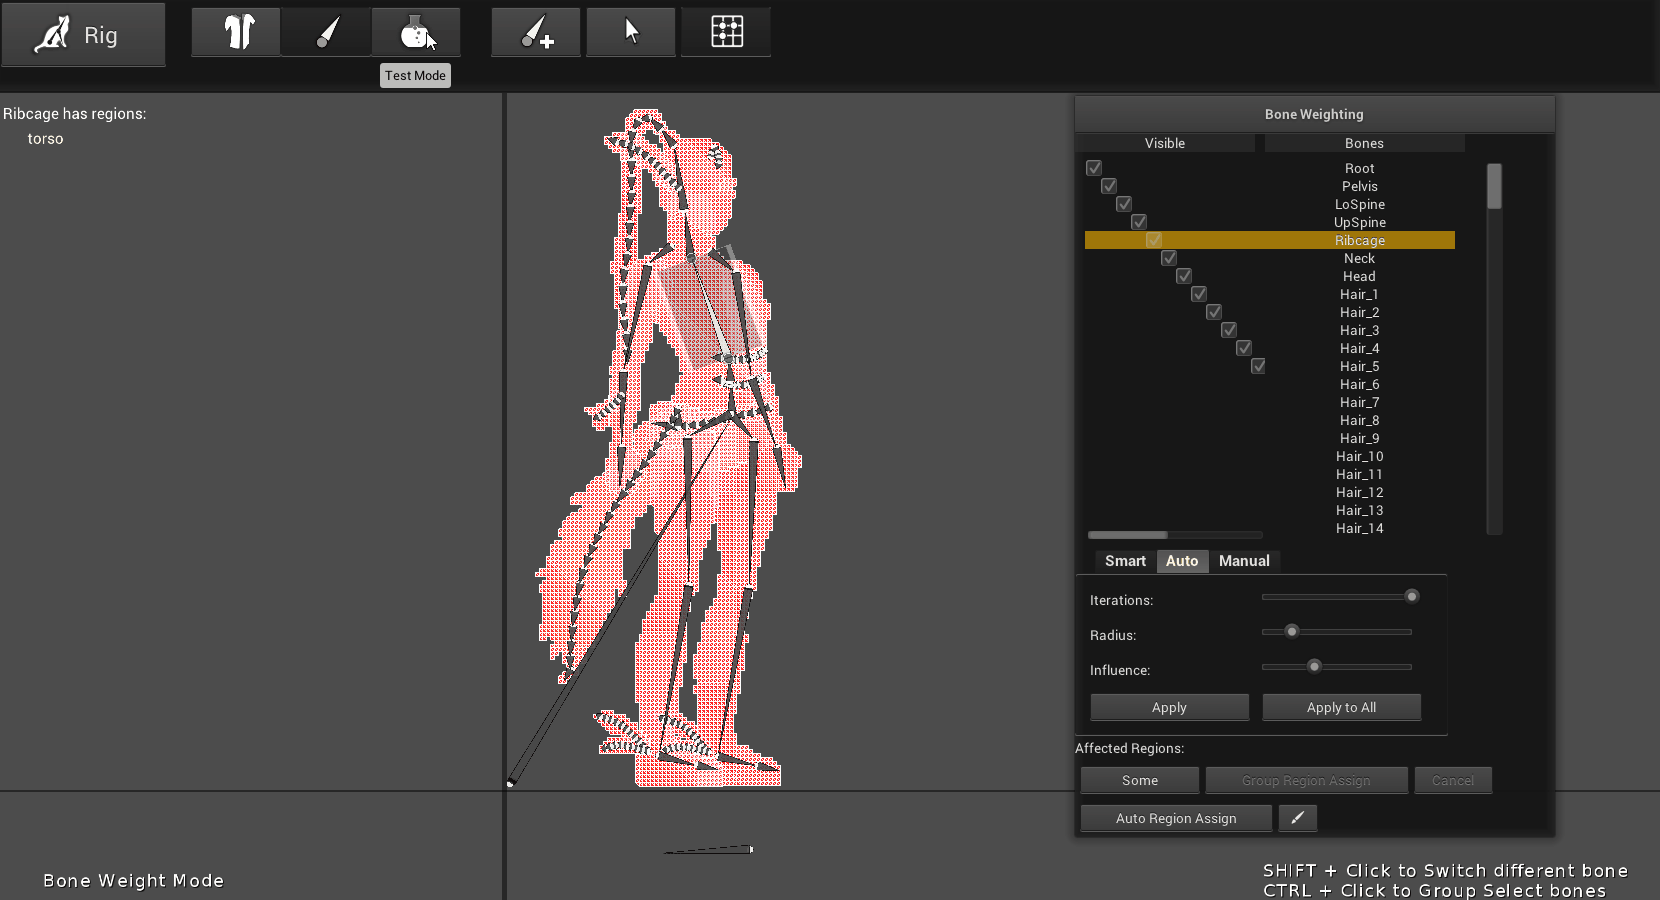This screenshot has width=1660, height=900.
Task: Select the brush paint tool icon
Action: [x=326, y=32]
